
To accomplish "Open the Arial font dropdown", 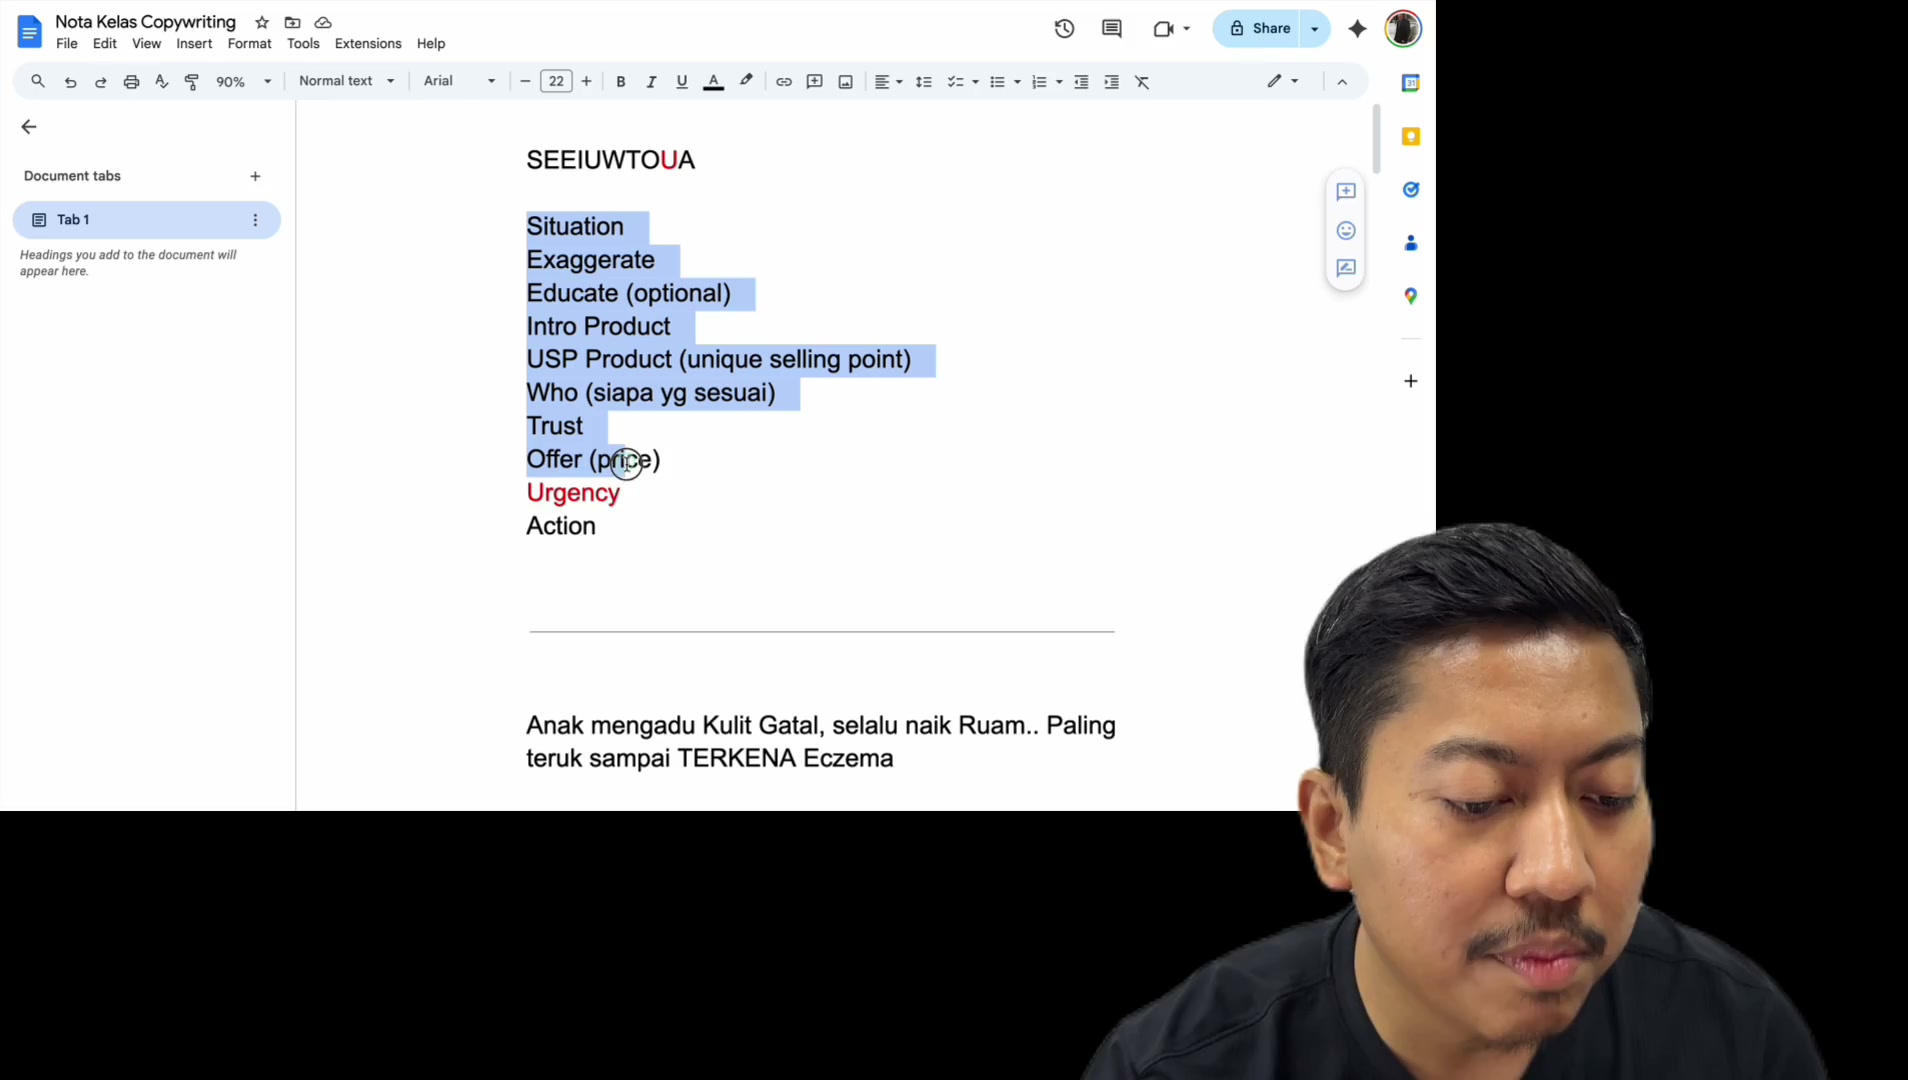I will [459, 81].
